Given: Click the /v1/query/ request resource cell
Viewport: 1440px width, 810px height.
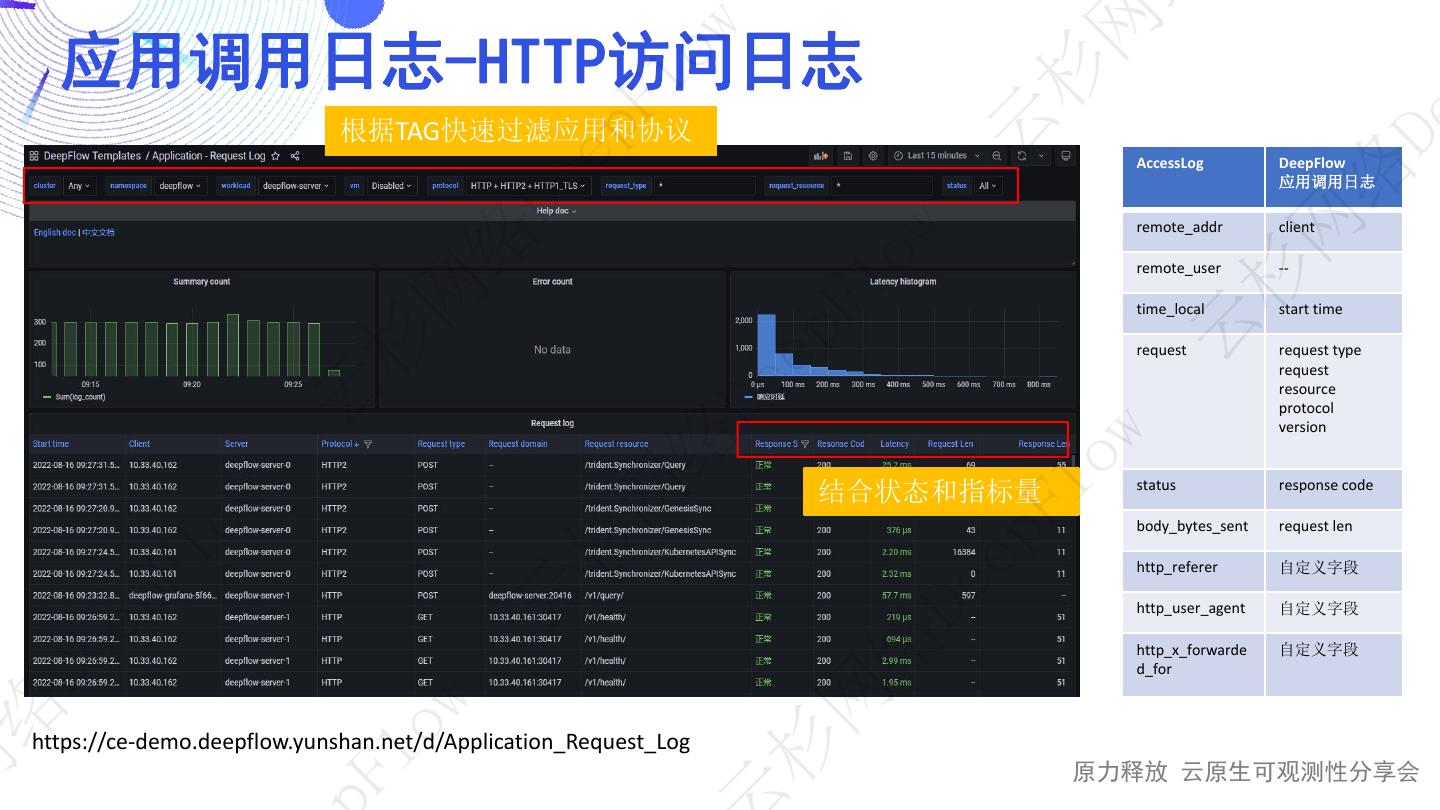Looking at the screenshot, I should (605, 596).
